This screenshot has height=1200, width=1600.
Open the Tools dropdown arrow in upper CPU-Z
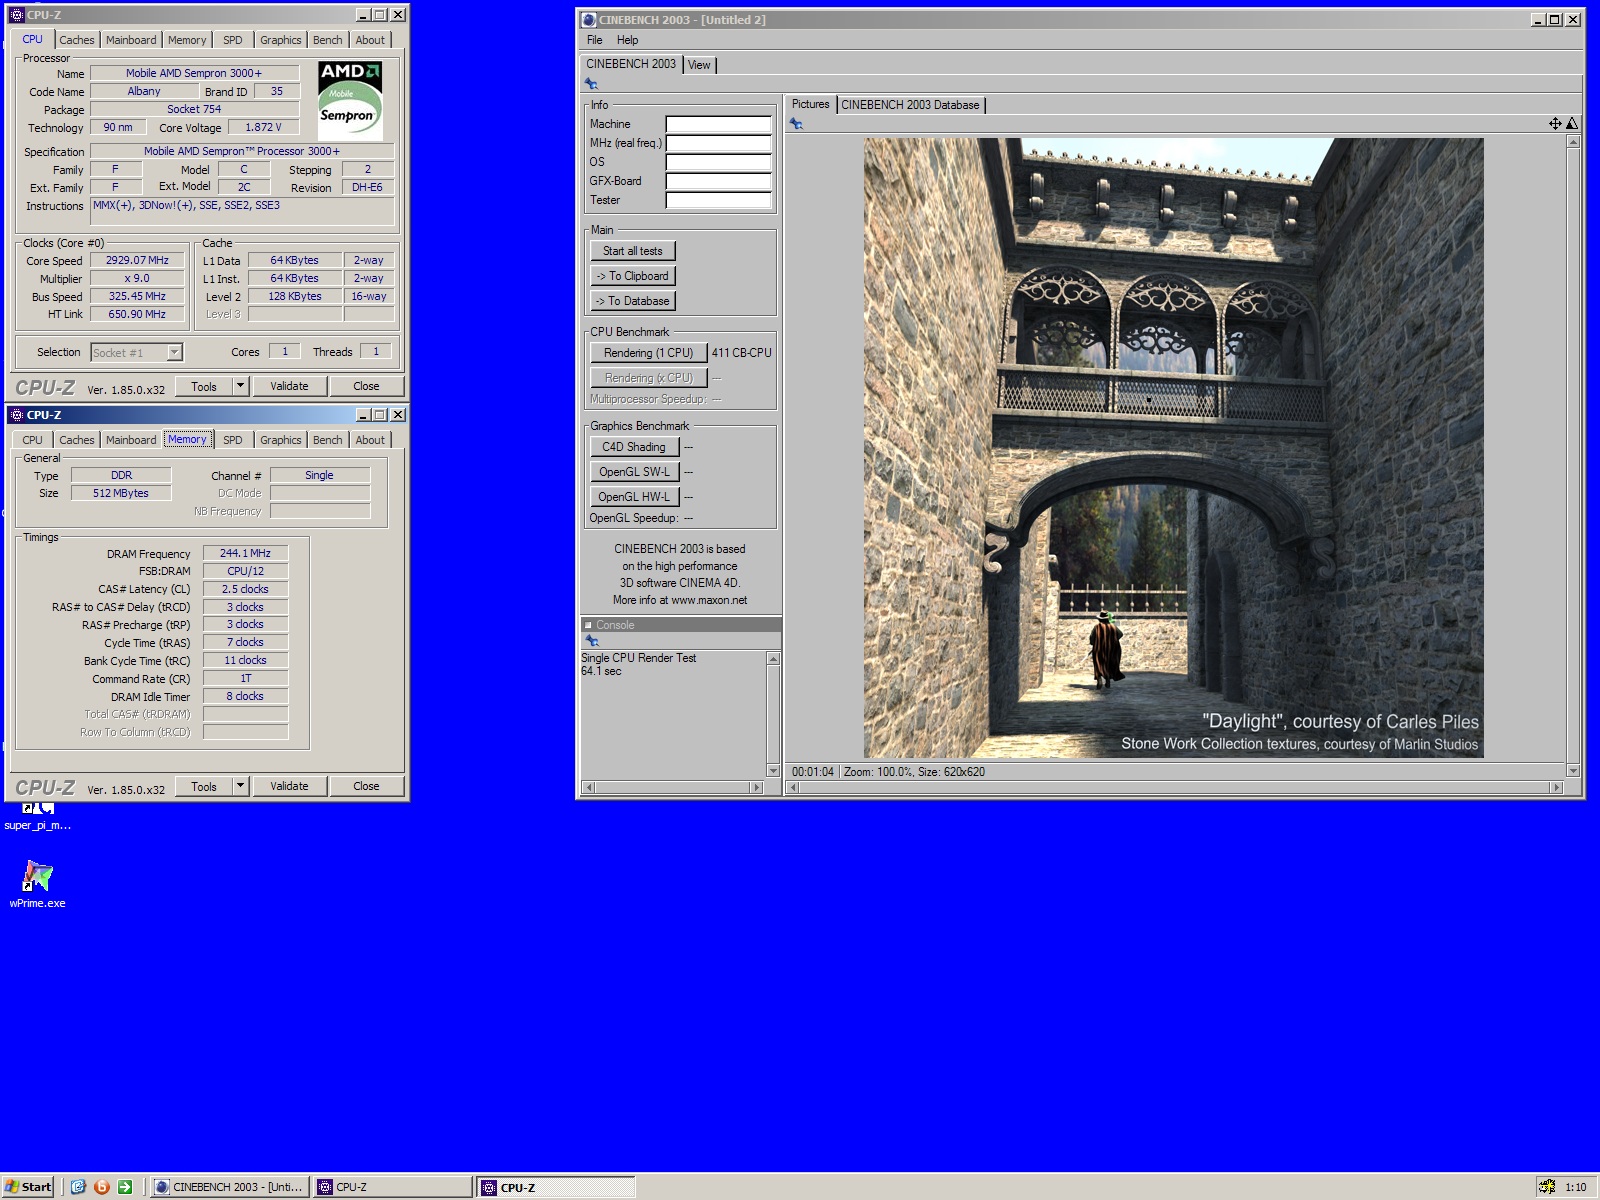point(240,386)
